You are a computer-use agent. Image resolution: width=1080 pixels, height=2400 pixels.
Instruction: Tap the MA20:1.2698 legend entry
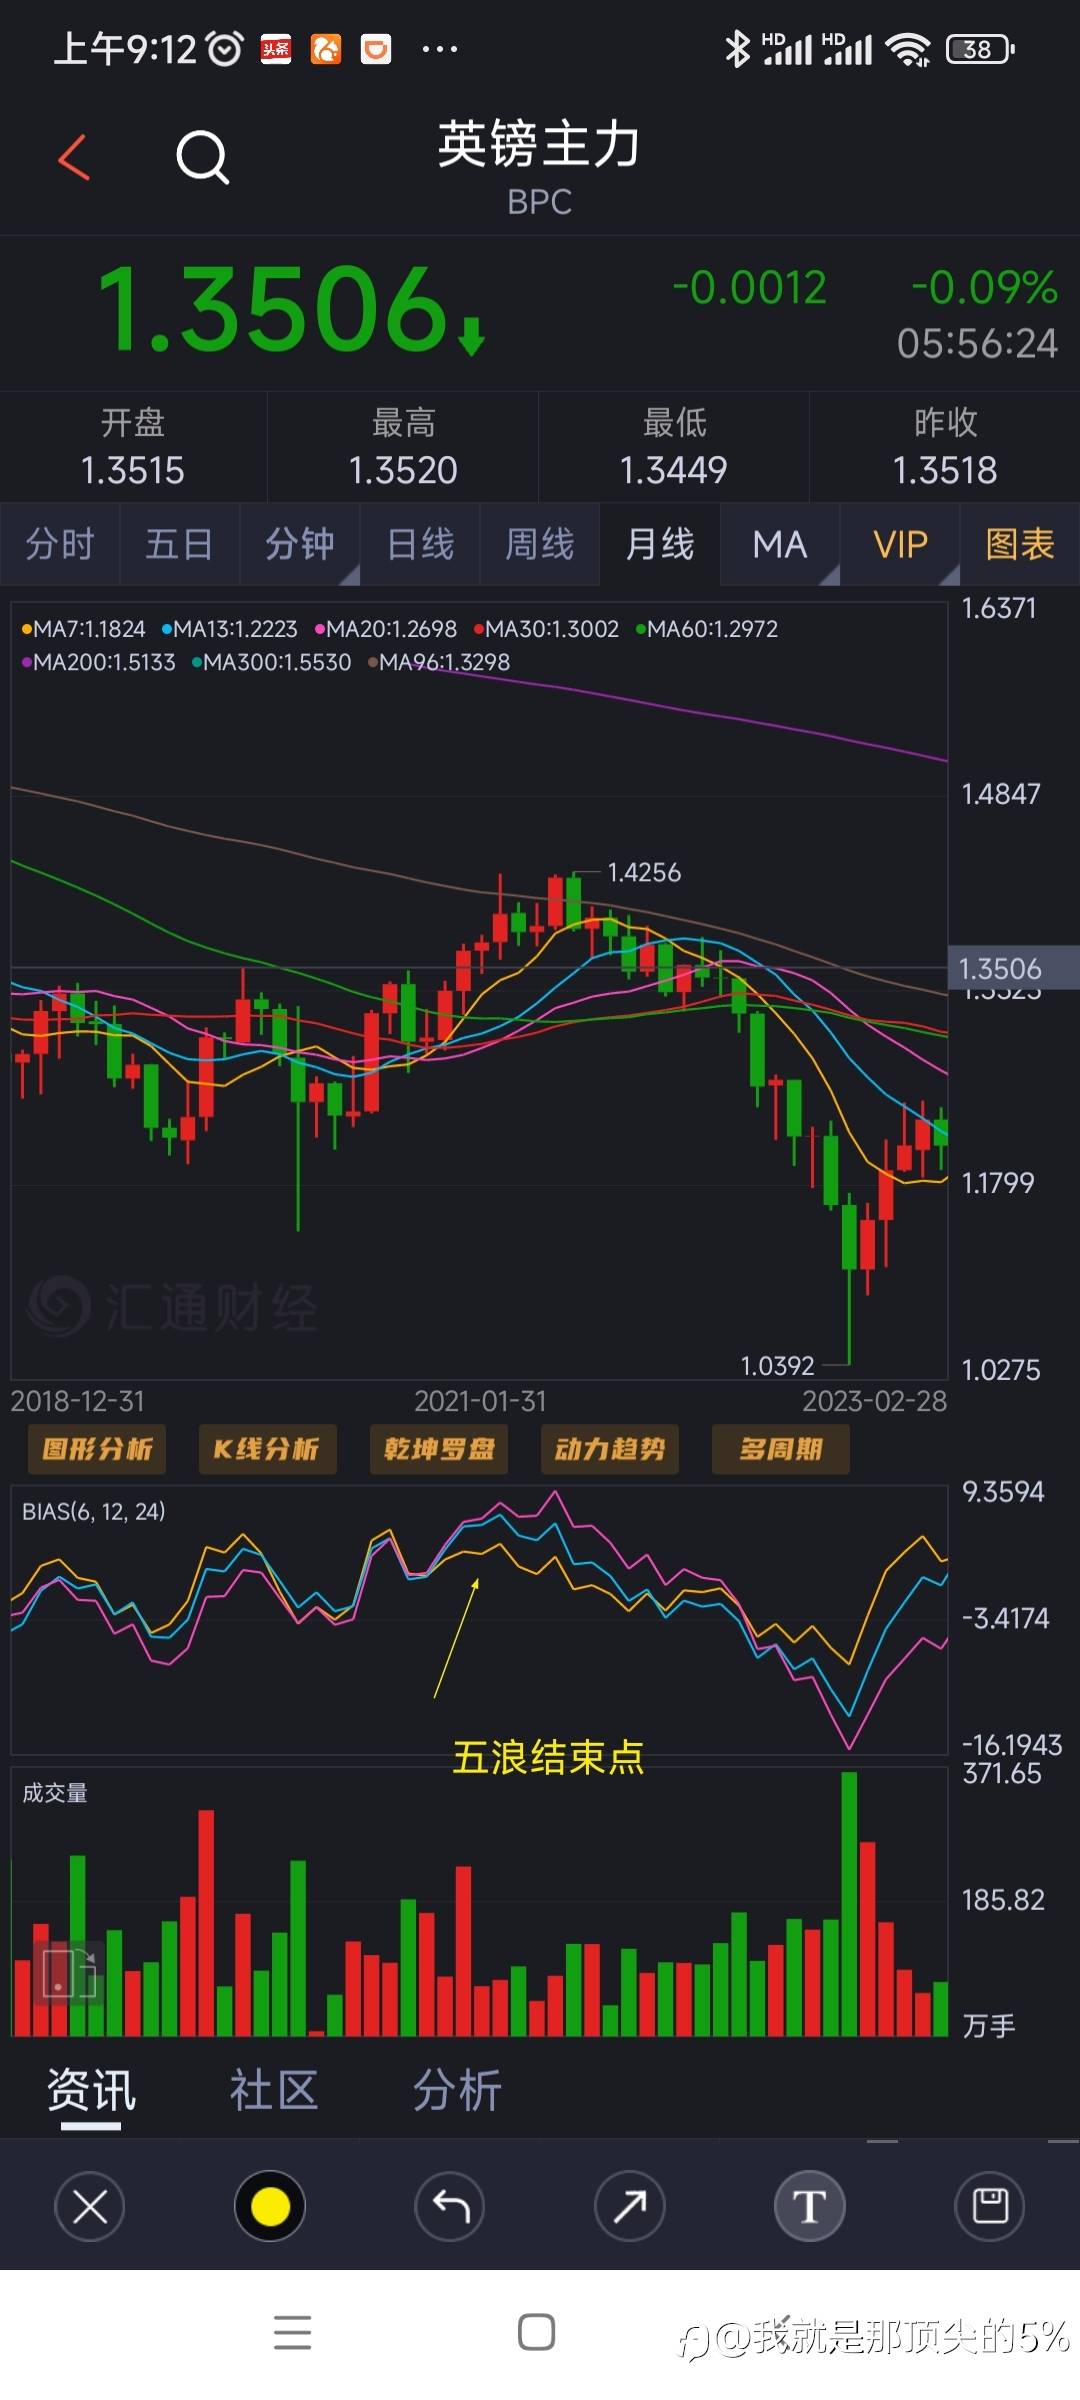[386, 629]
